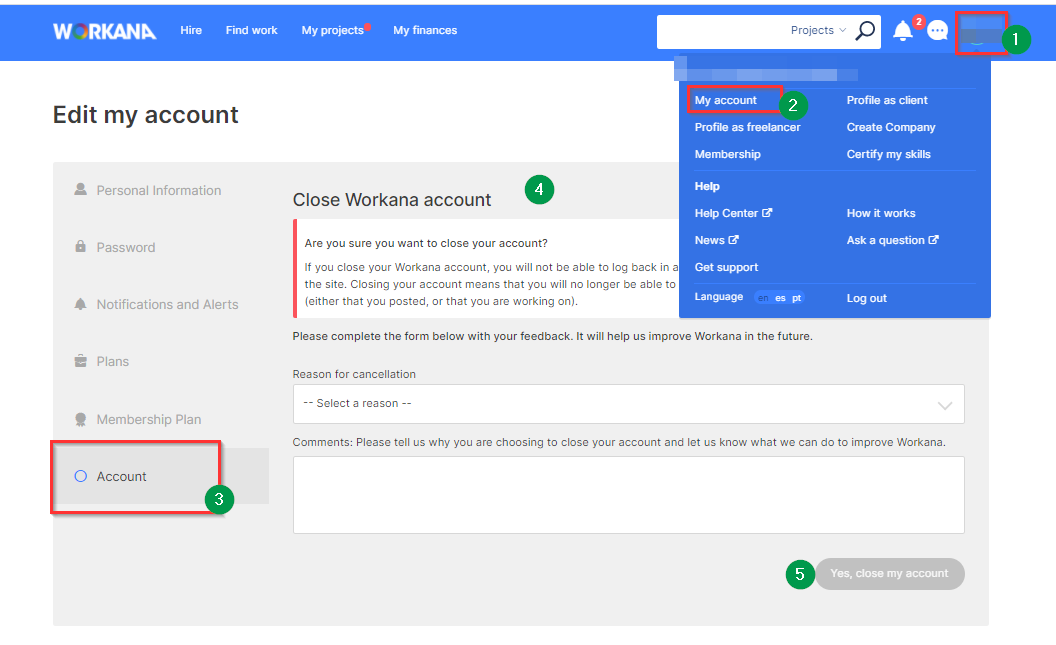Image resolution: width=1056 pixels, height=645 pixels.
Task: Open How it works
Action: (881, 213)
